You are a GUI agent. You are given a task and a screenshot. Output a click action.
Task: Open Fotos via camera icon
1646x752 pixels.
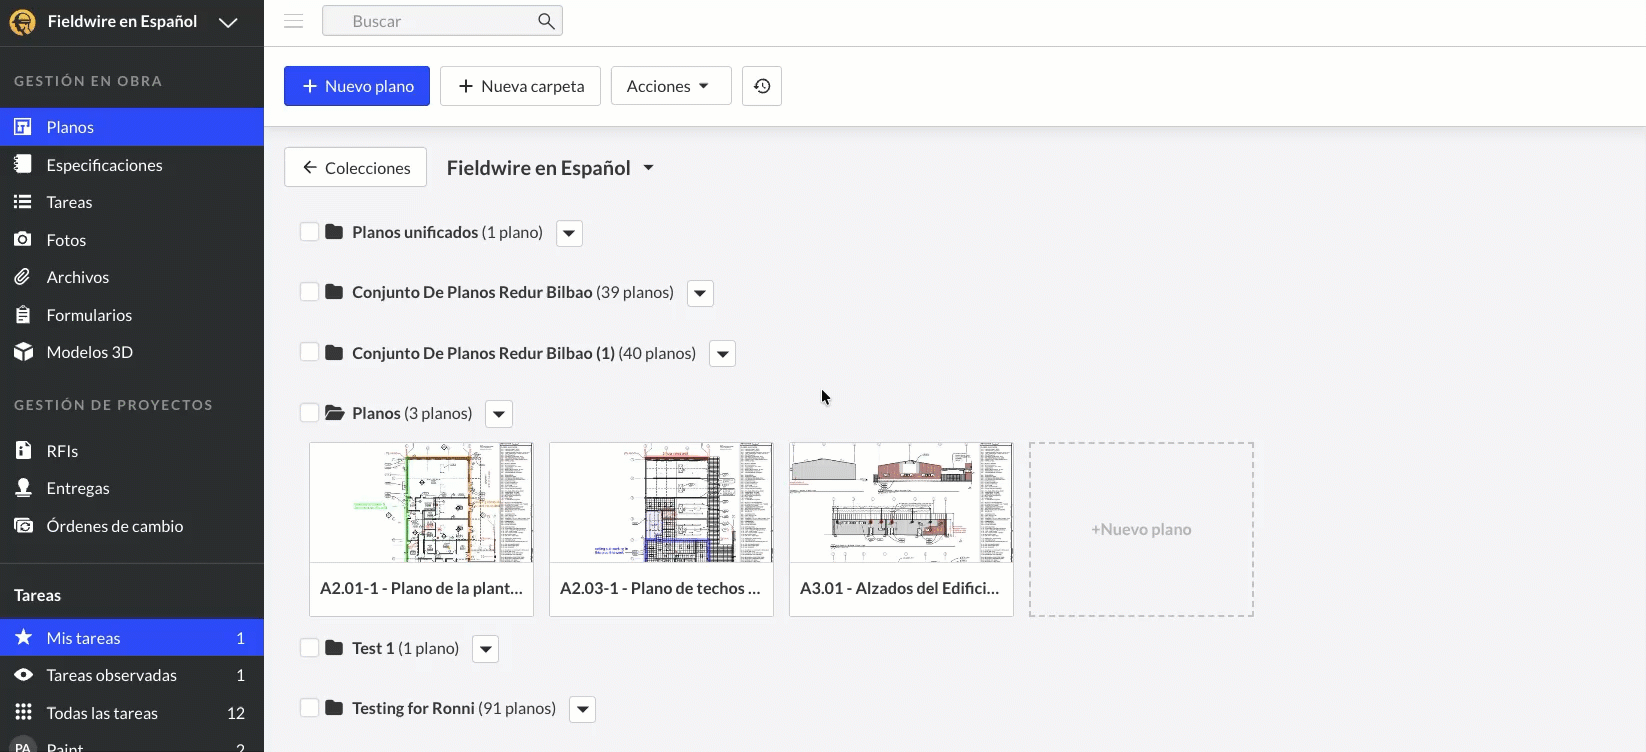tap(23, 240)
